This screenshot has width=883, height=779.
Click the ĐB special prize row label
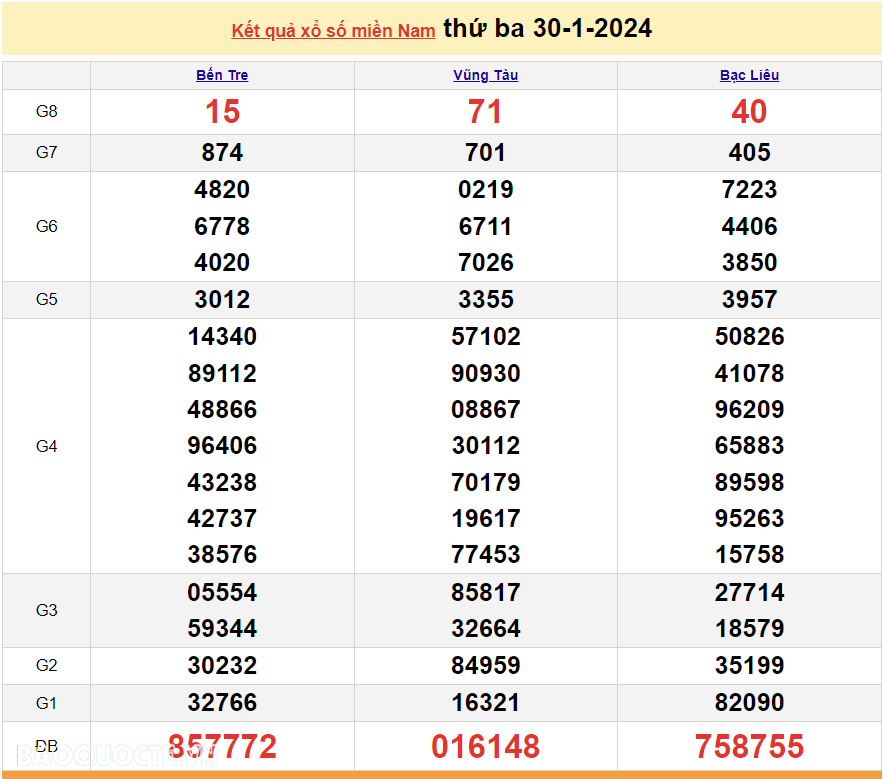pyautogui.click(x=47, y=746)
